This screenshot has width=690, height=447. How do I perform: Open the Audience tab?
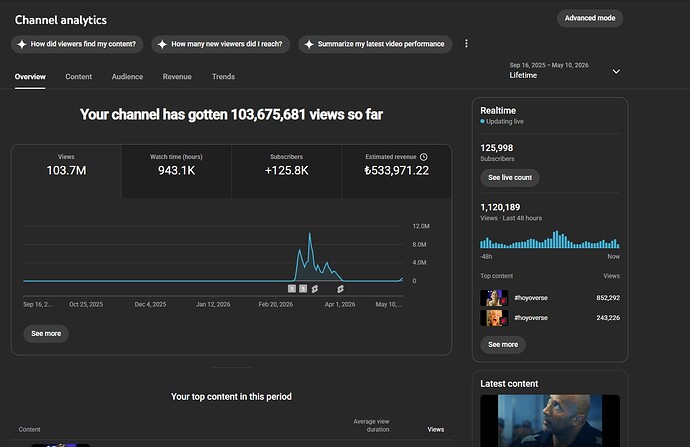point(127,77)
